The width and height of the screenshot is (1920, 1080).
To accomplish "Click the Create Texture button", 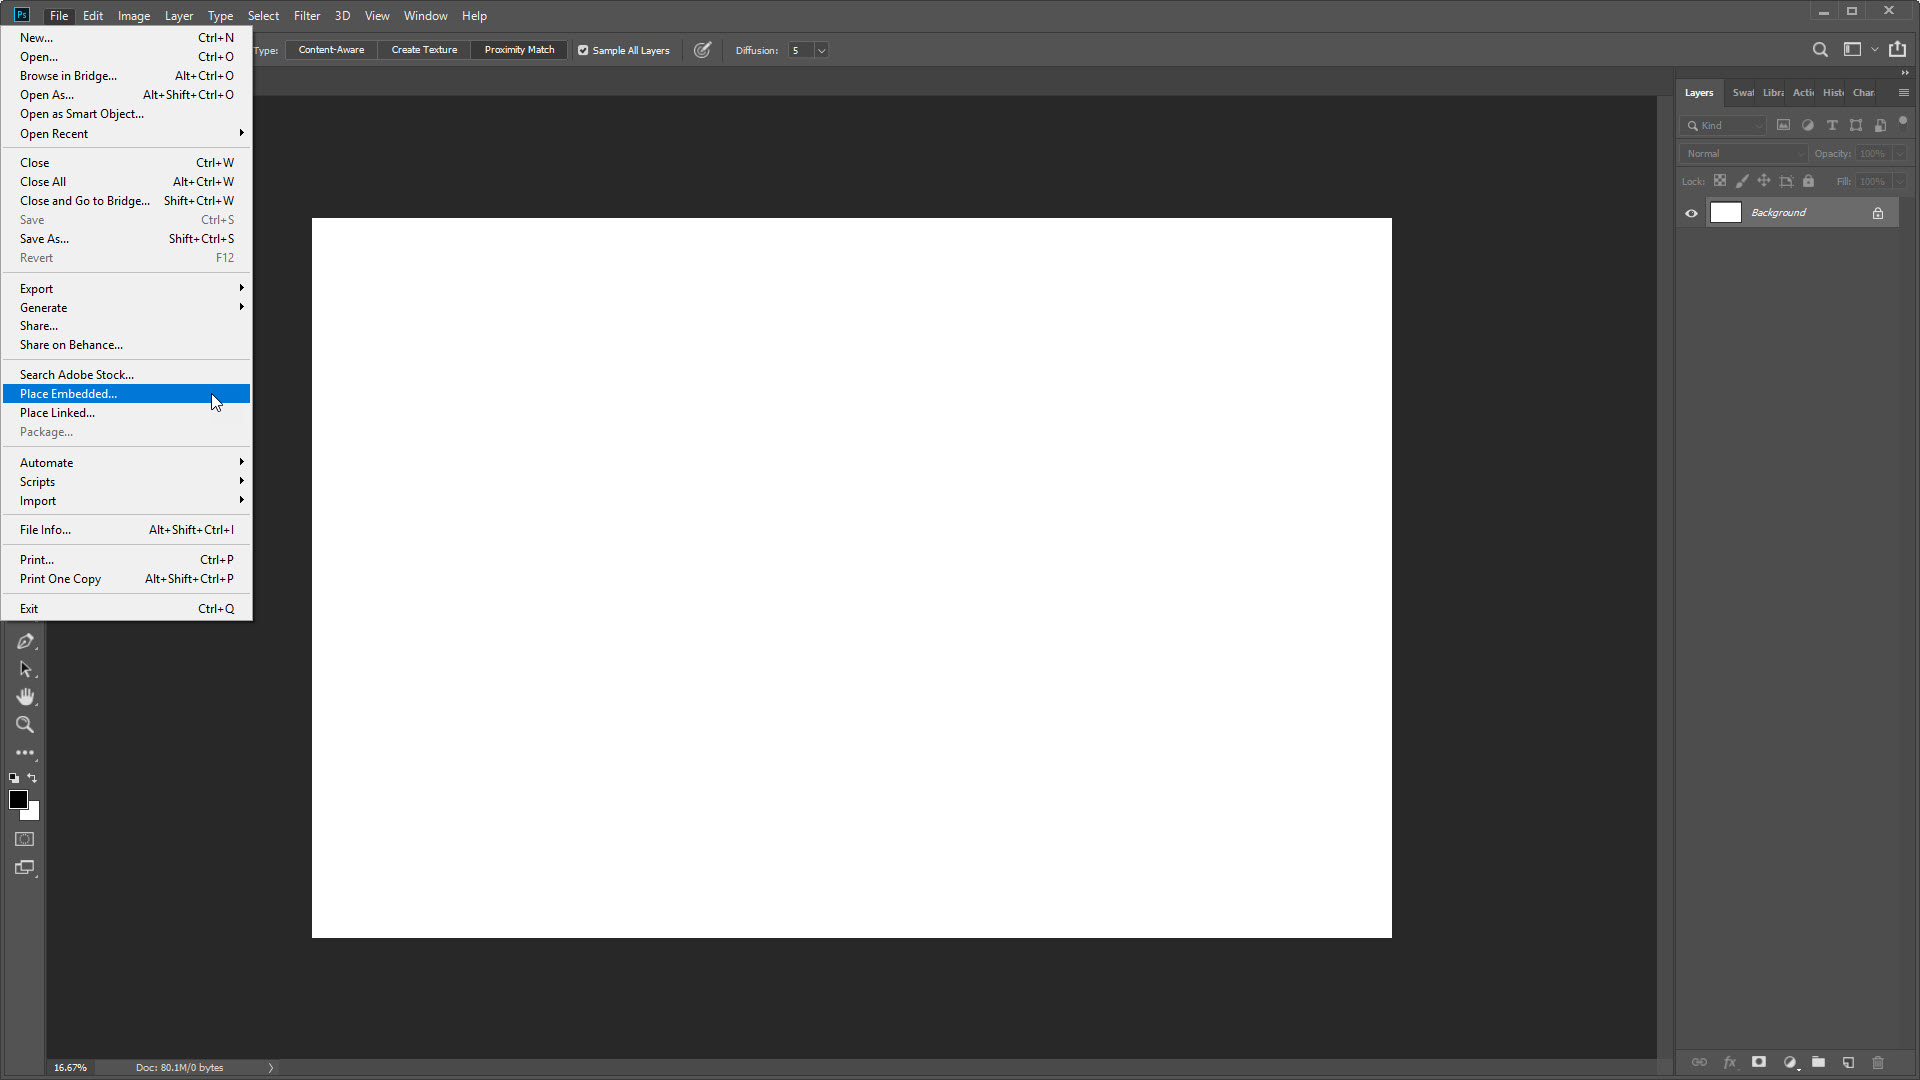I will tap(424, 50).
